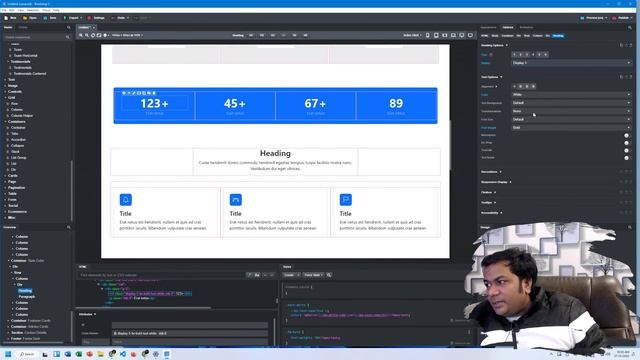The width and height of the screenshot is (640, 360).
Task: Open the Export toolbar dropdown
Action: 72,18
